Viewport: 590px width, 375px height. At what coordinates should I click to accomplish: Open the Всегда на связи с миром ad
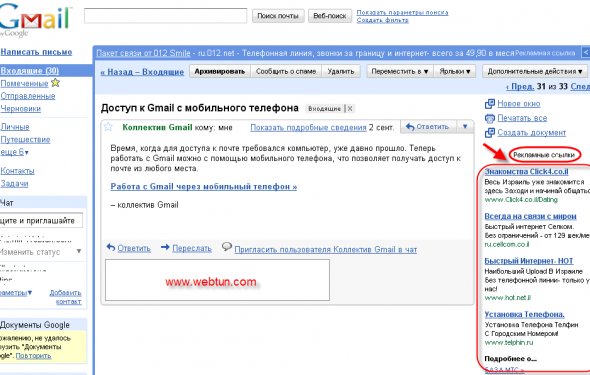[531, 216]
